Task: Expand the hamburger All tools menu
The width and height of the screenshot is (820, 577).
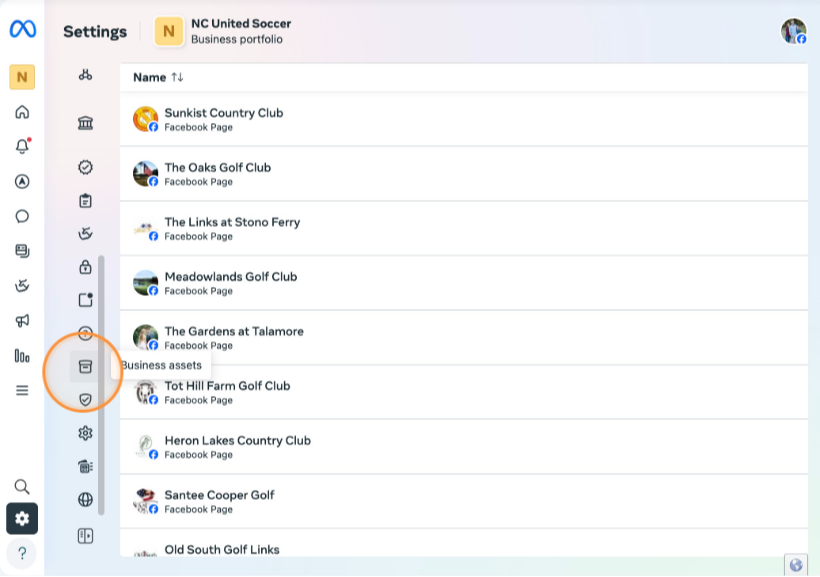Action: 22,390
